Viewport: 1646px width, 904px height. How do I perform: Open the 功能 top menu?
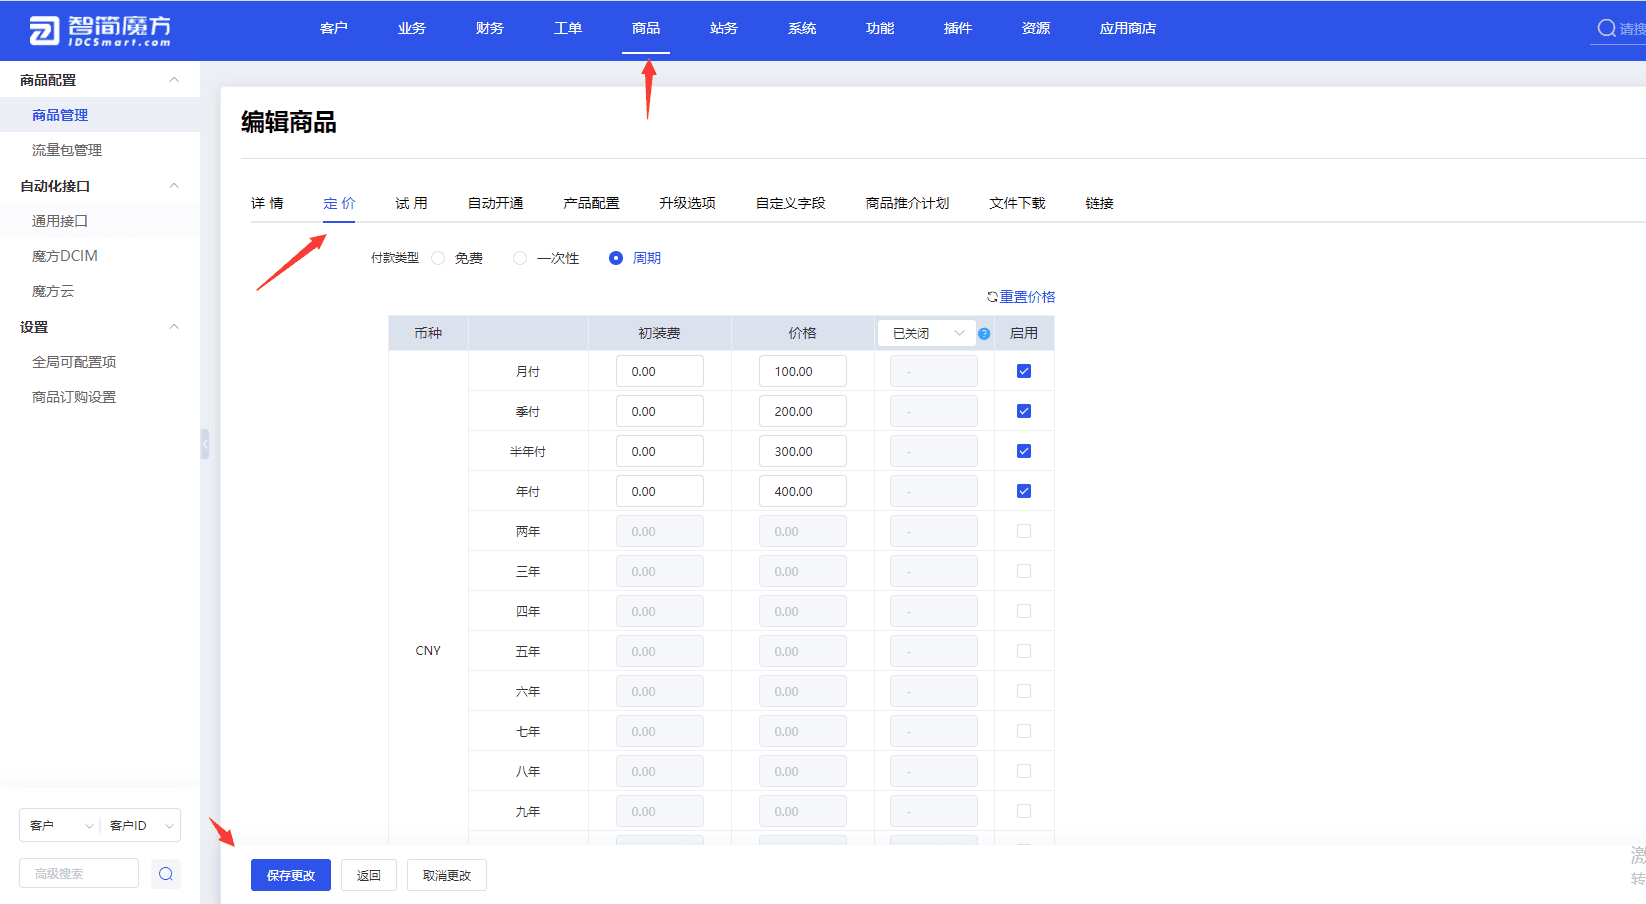coord(880,28)
